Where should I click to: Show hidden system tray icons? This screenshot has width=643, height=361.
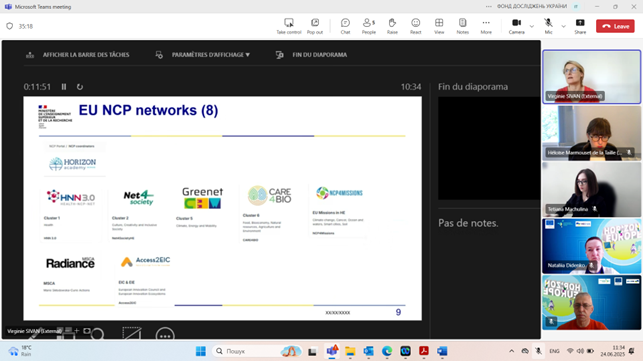(511, 351)
